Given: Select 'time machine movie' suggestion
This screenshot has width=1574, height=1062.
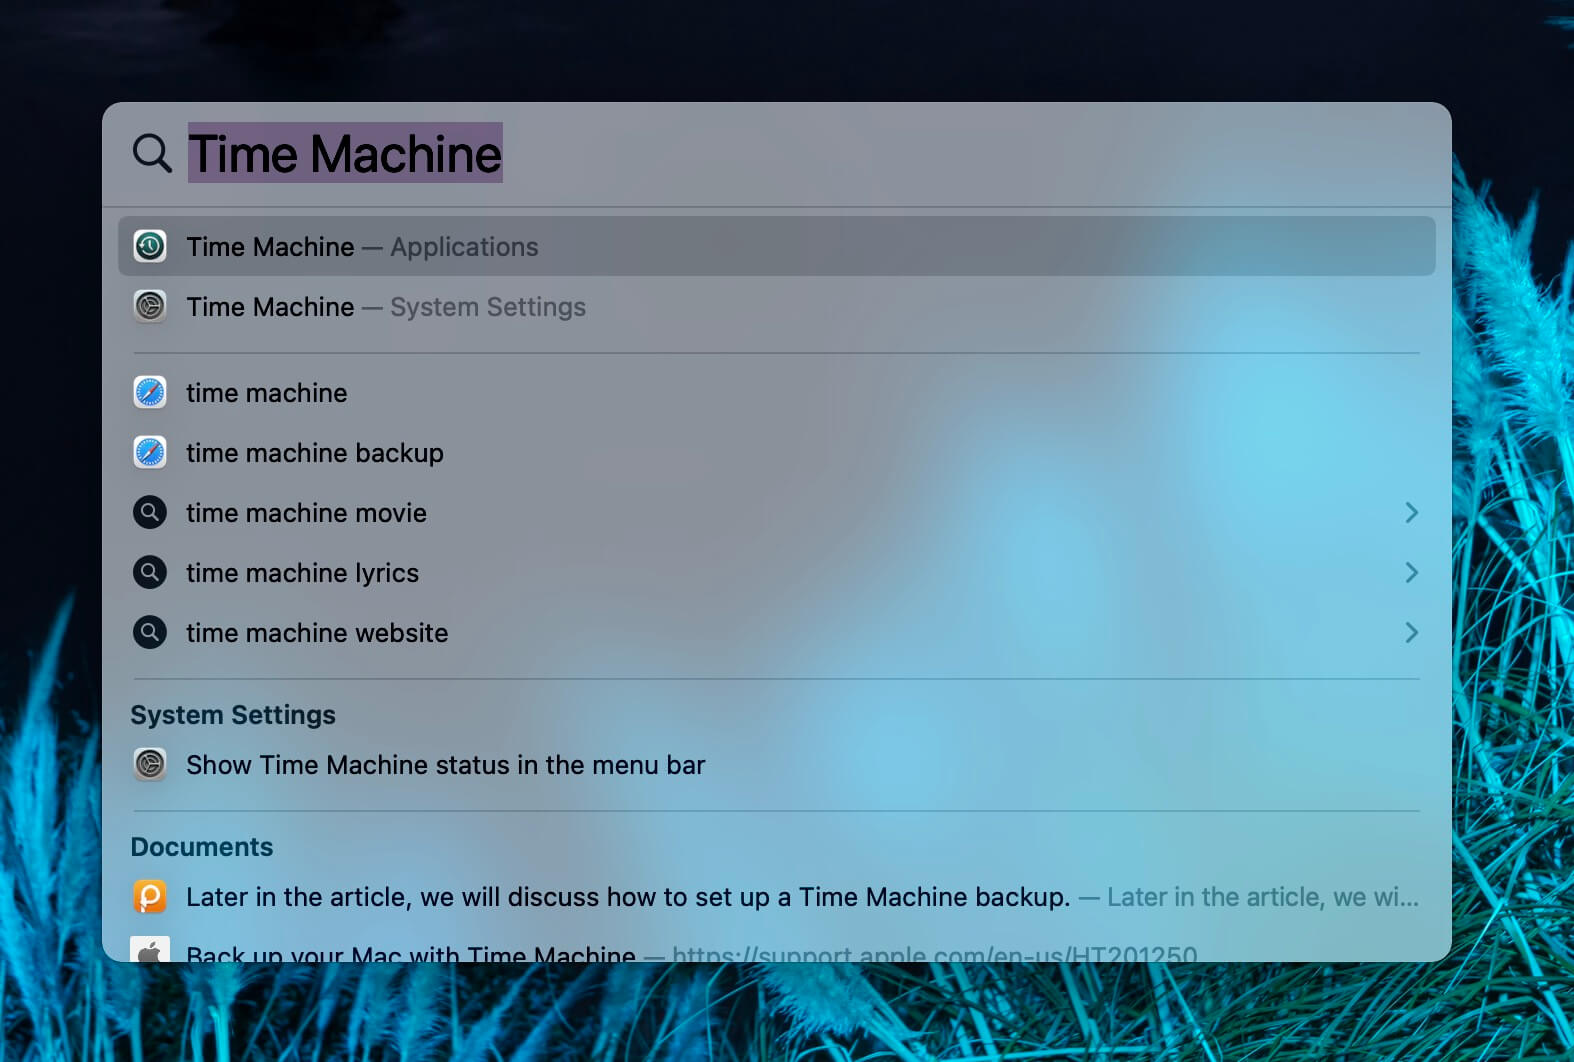Looking at the screenshot, I should pos(776,512).
